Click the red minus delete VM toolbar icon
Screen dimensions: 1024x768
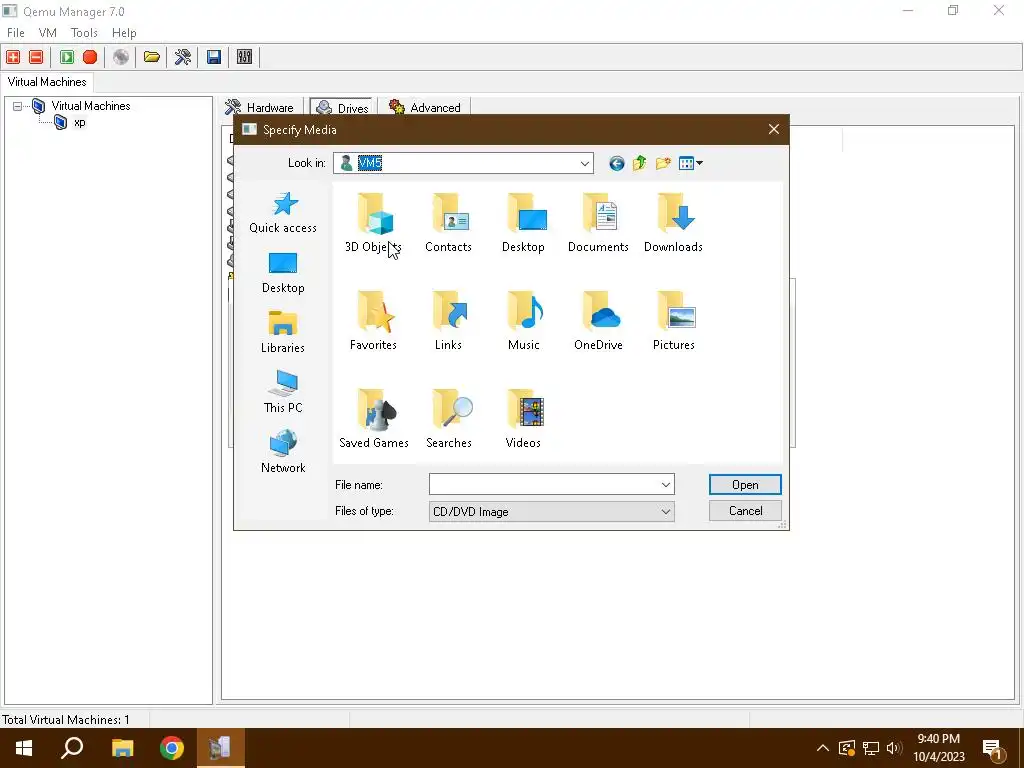tap(37, 57)
